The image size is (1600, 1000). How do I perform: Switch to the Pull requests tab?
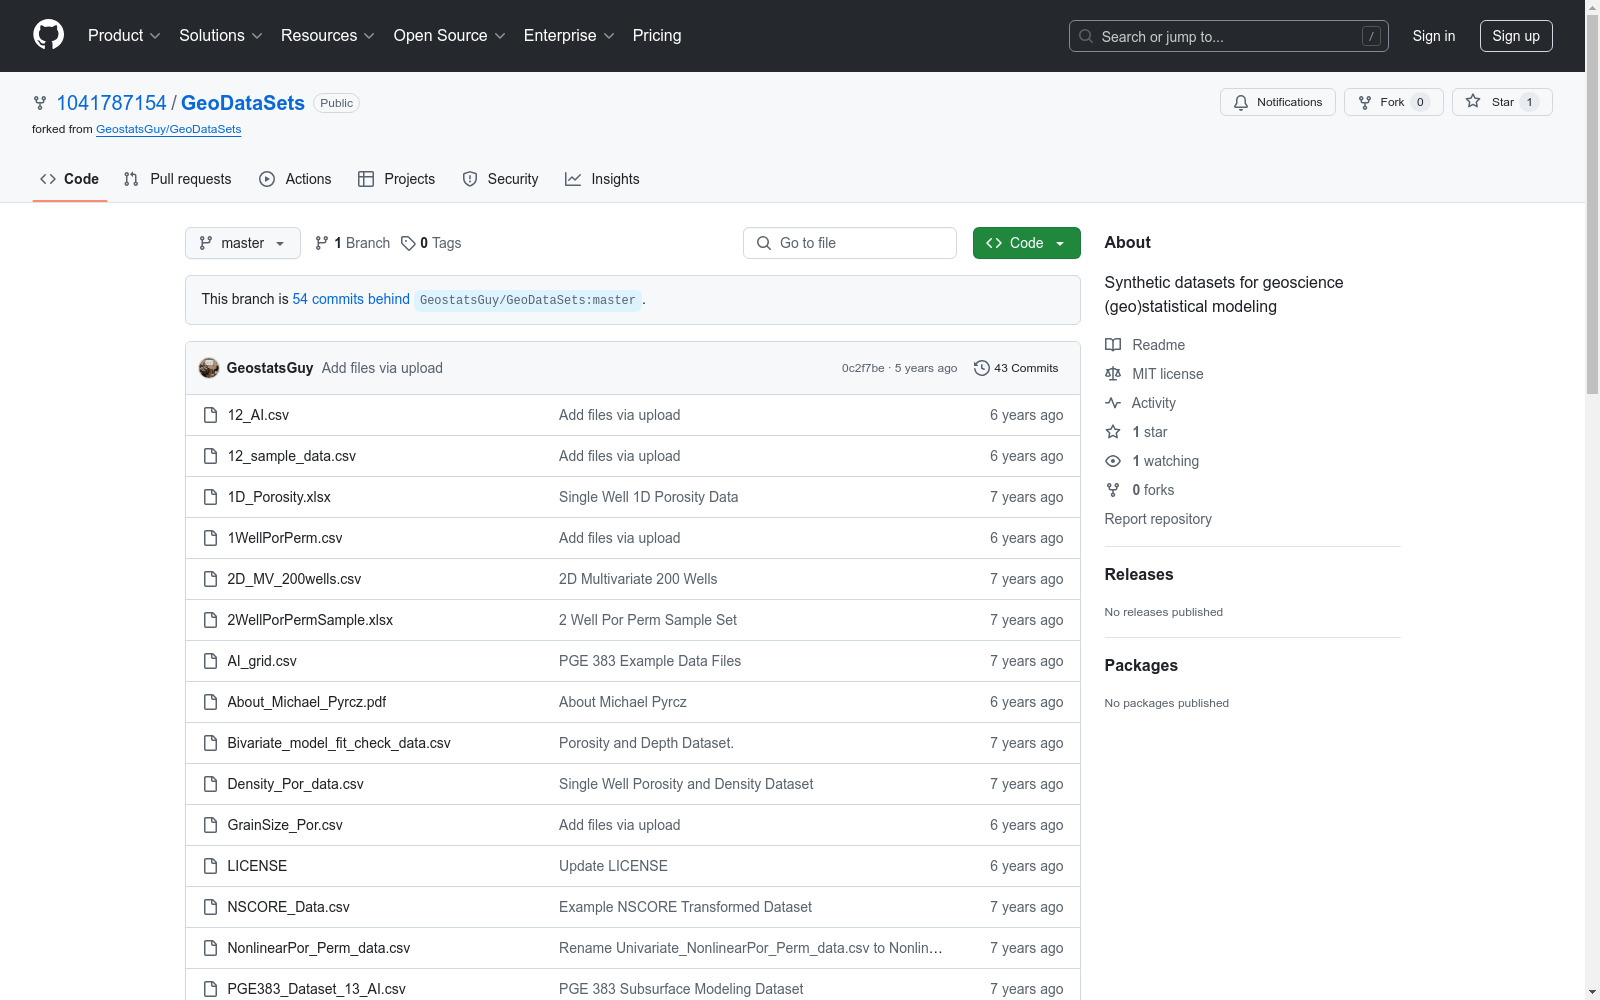click(x=177, y=179)
